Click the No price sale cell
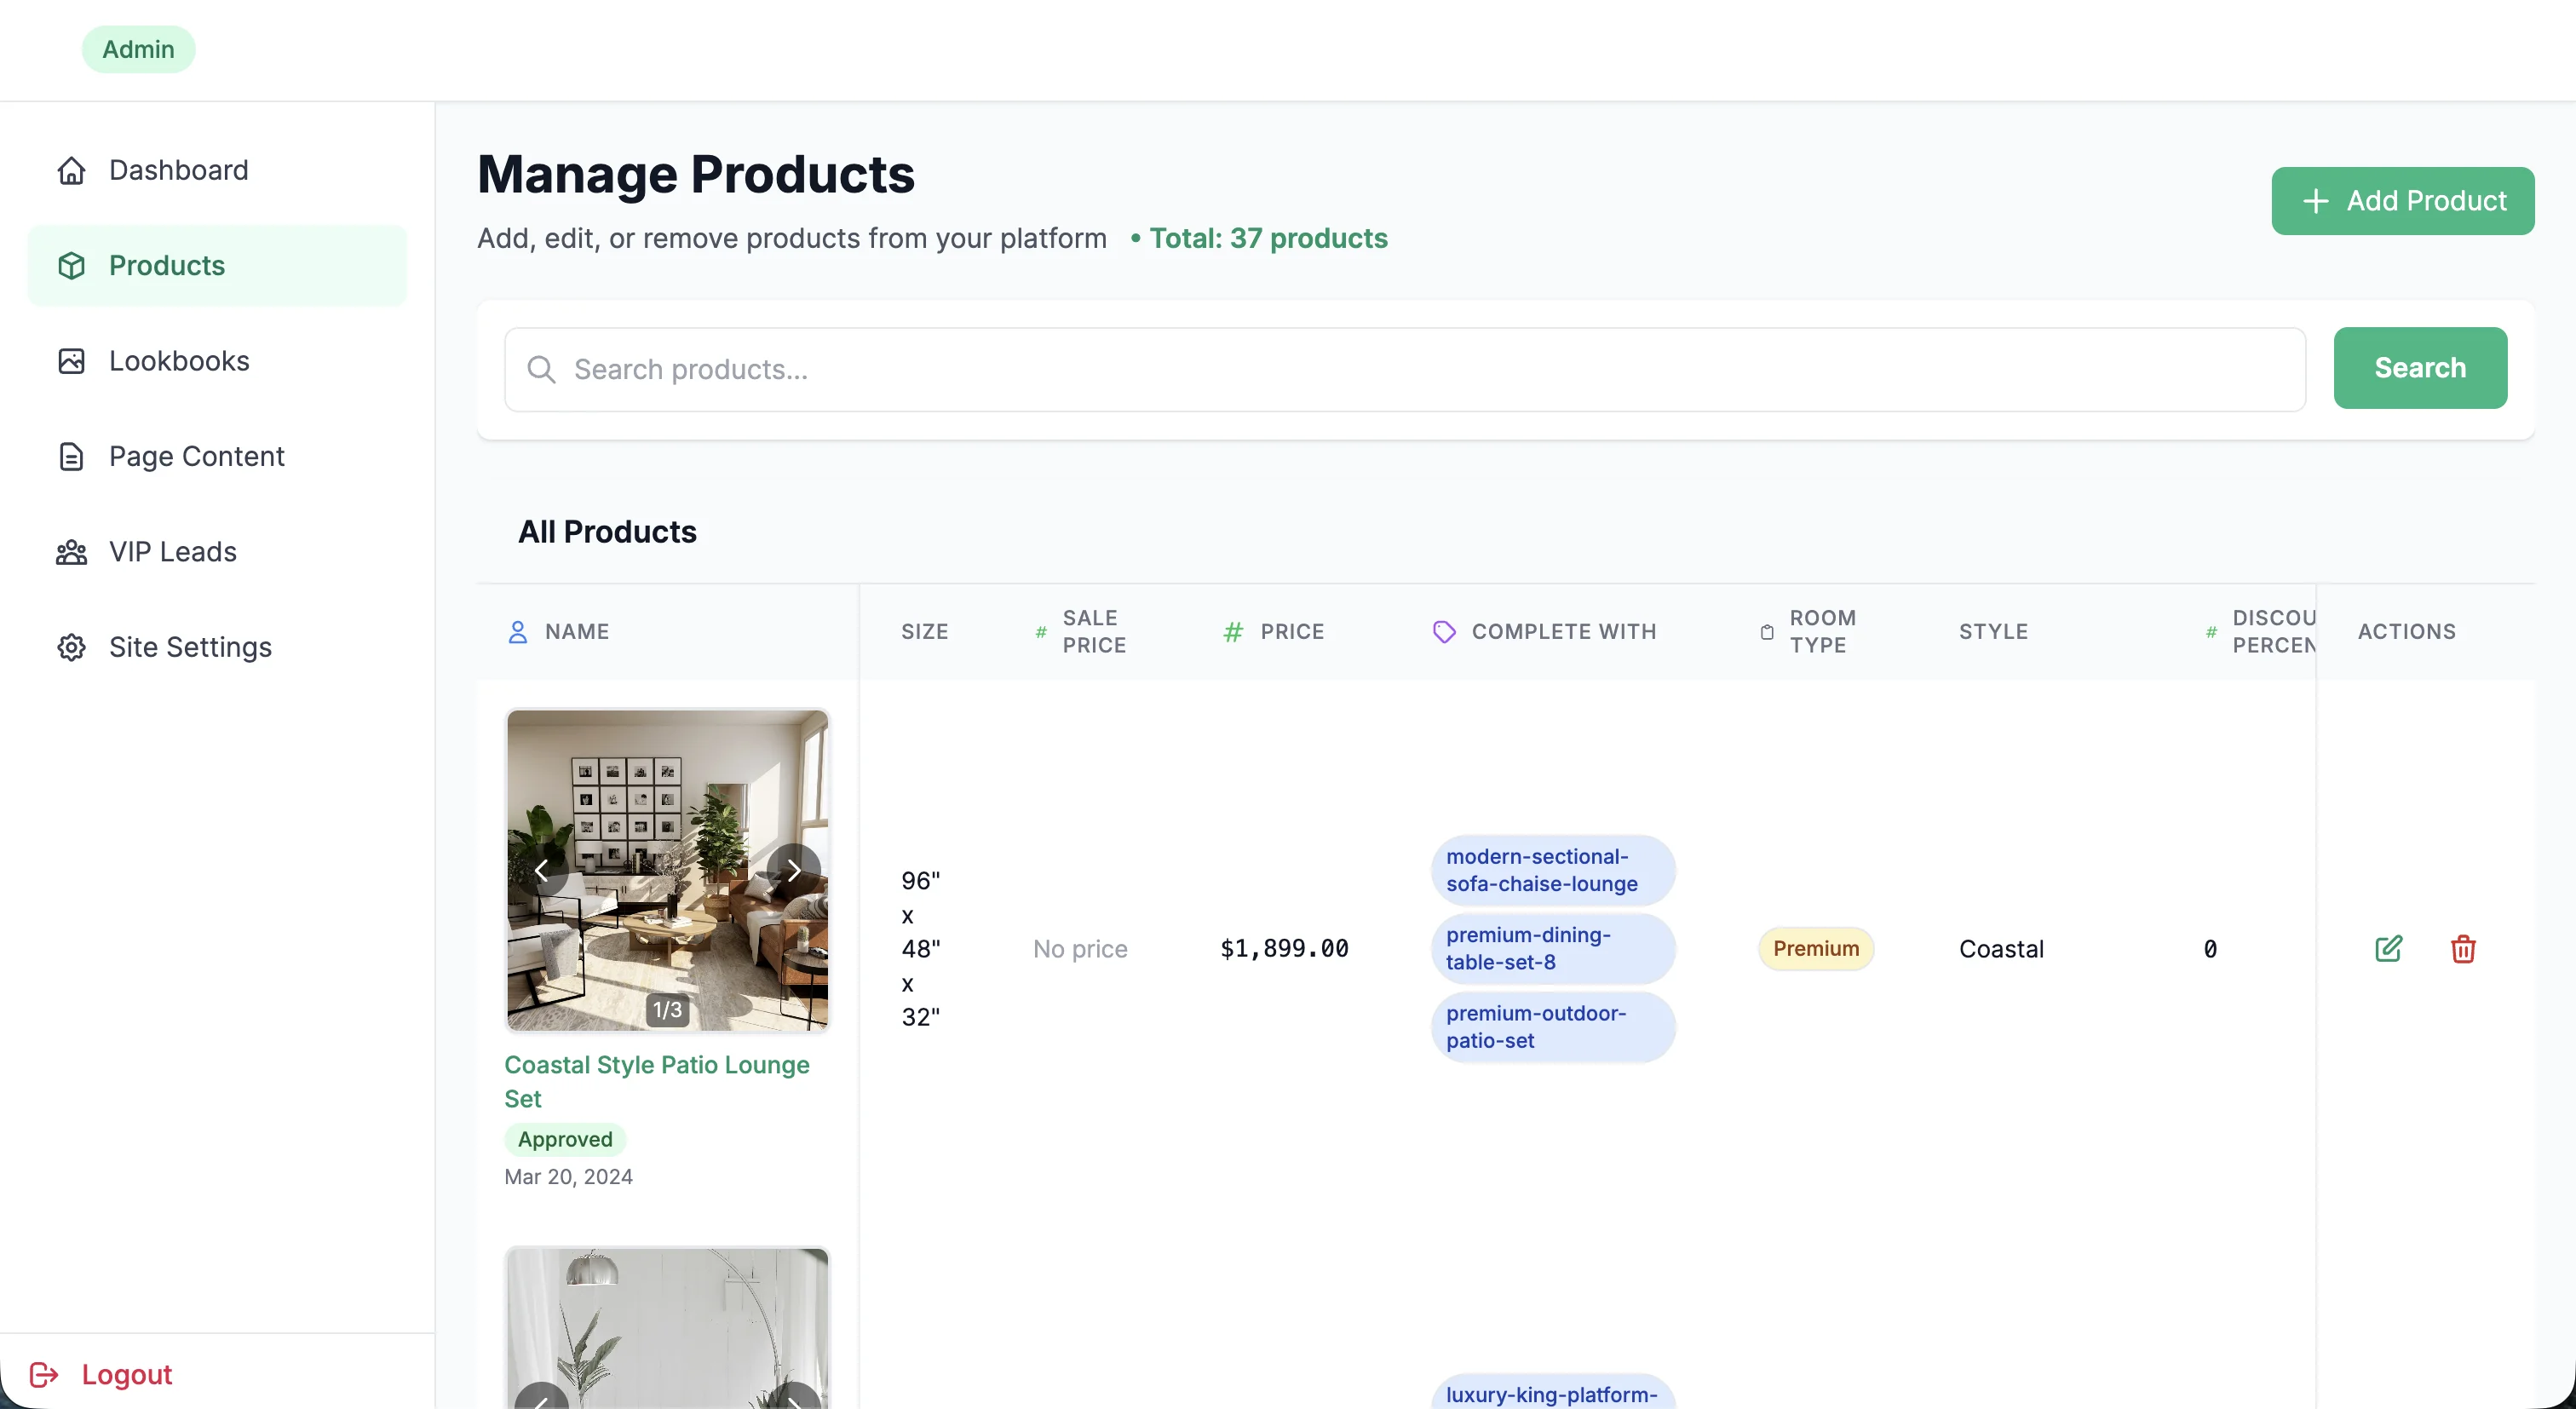This screenshot has height=1409, width=2576. coord(1080,948)
